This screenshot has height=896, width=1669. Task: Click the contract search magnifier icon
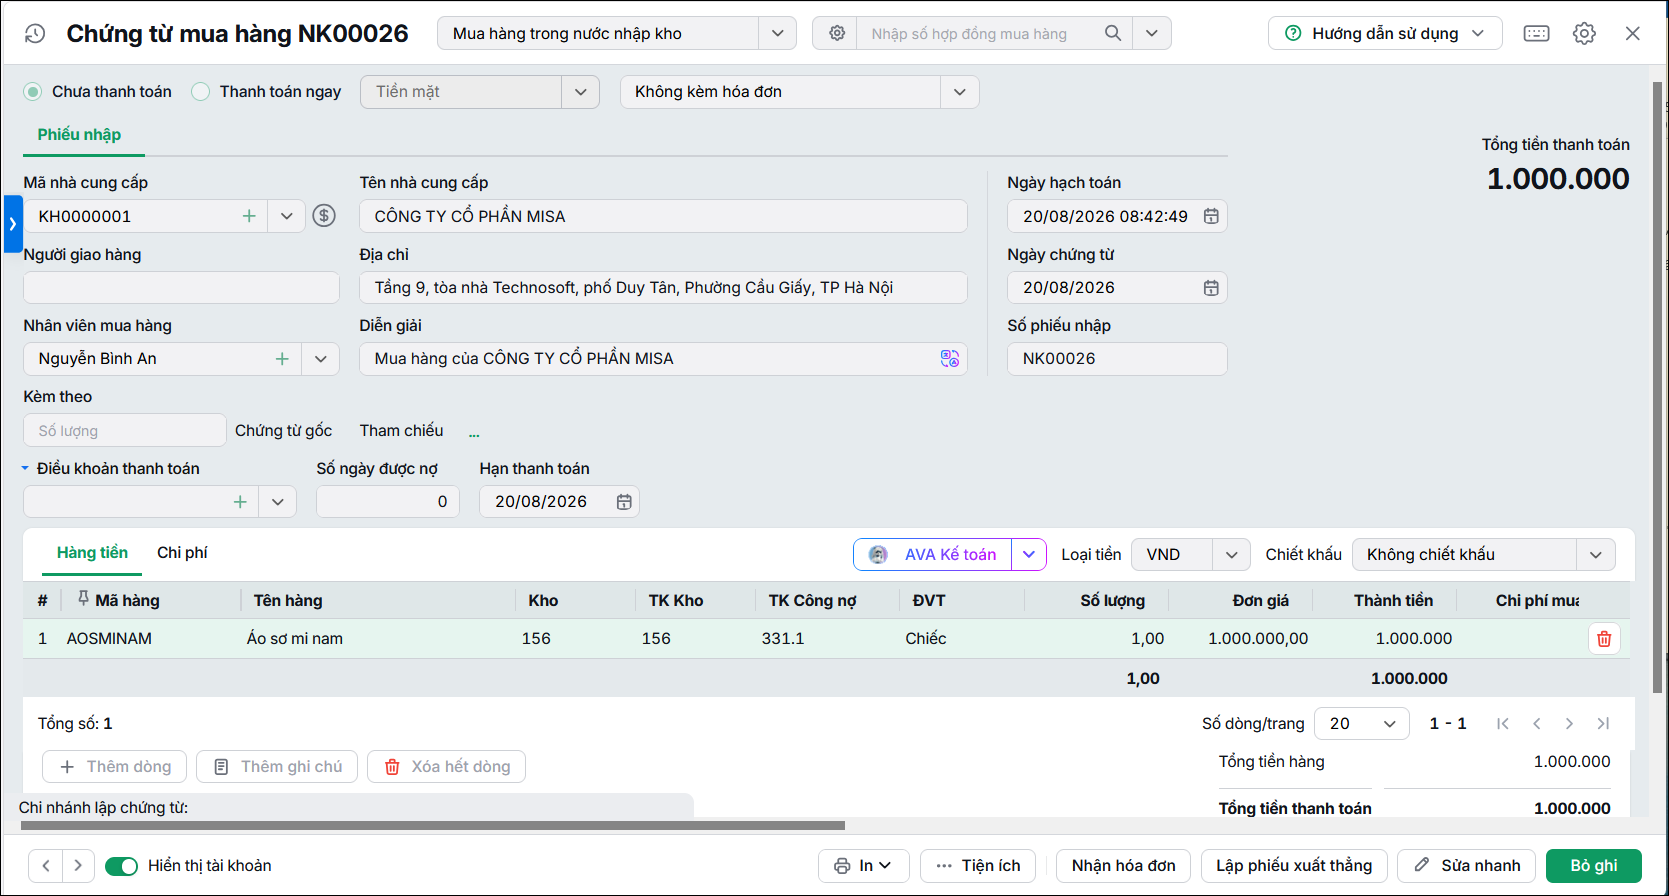[1113, 33]
